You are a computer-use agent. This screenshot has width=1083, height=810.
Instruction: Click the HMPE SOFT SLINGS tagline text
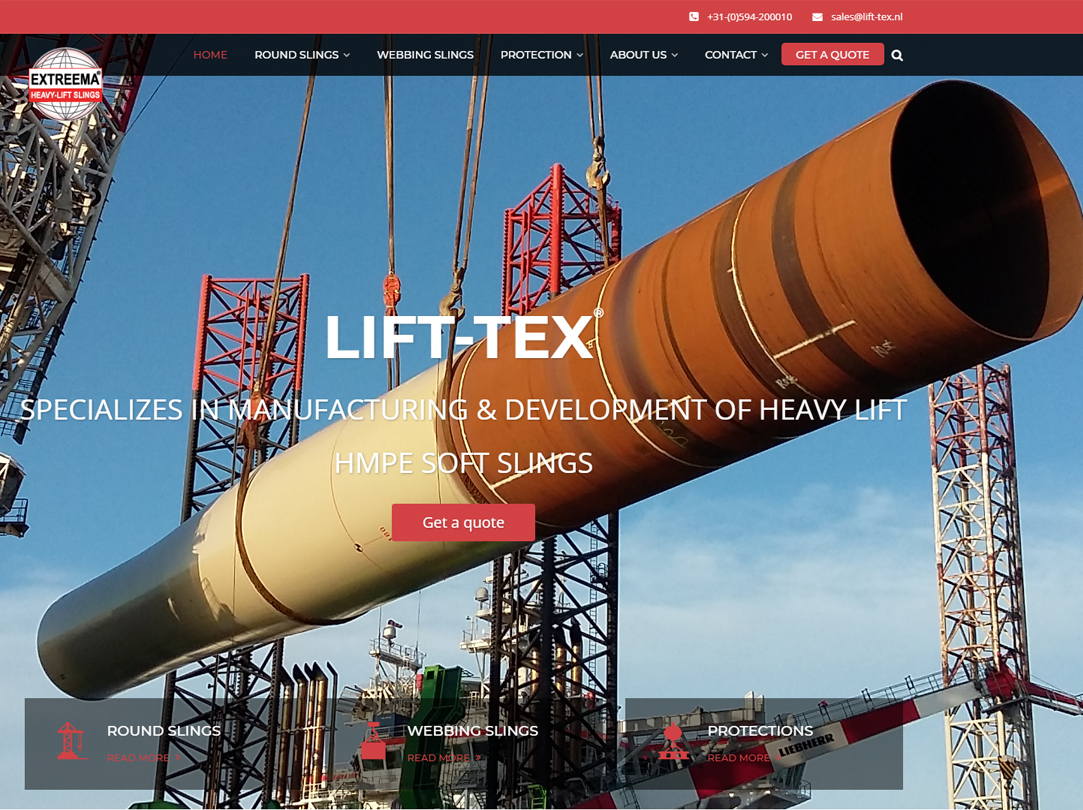point(463,463)
